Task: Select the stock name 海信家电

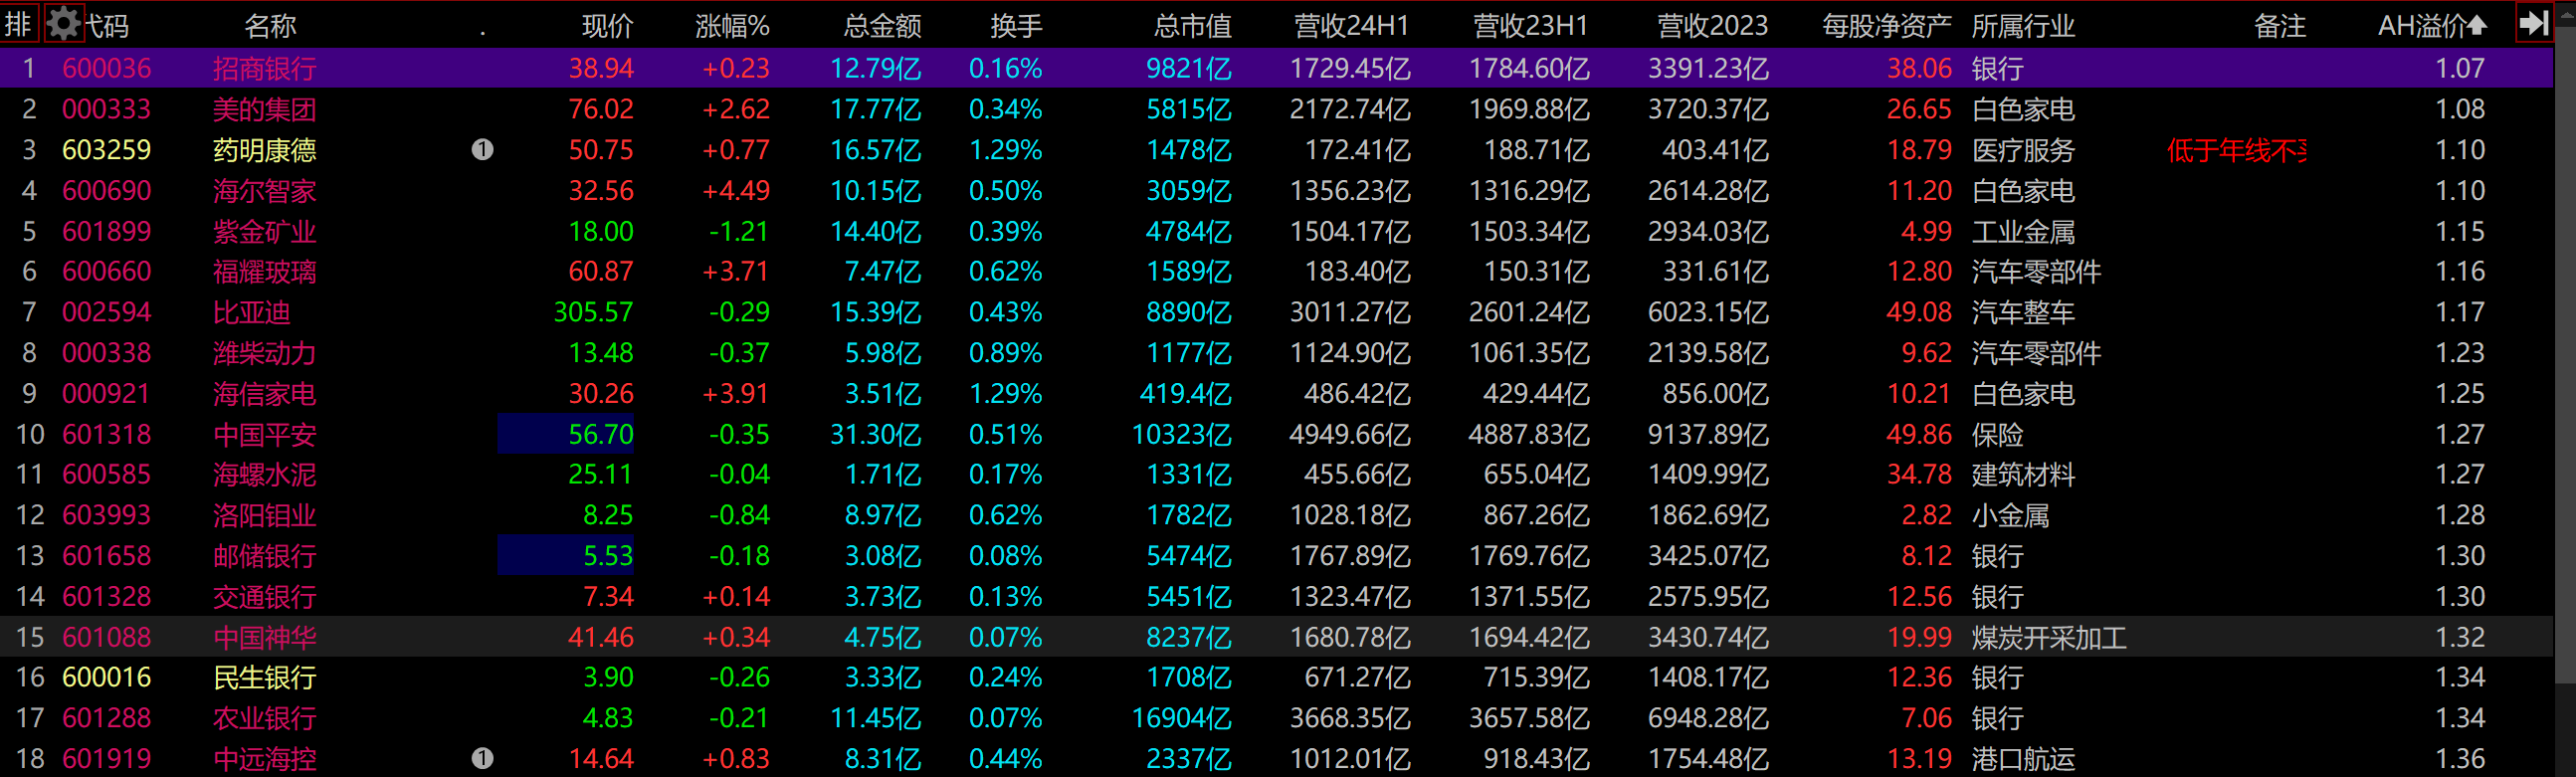Action: point(264,393)
